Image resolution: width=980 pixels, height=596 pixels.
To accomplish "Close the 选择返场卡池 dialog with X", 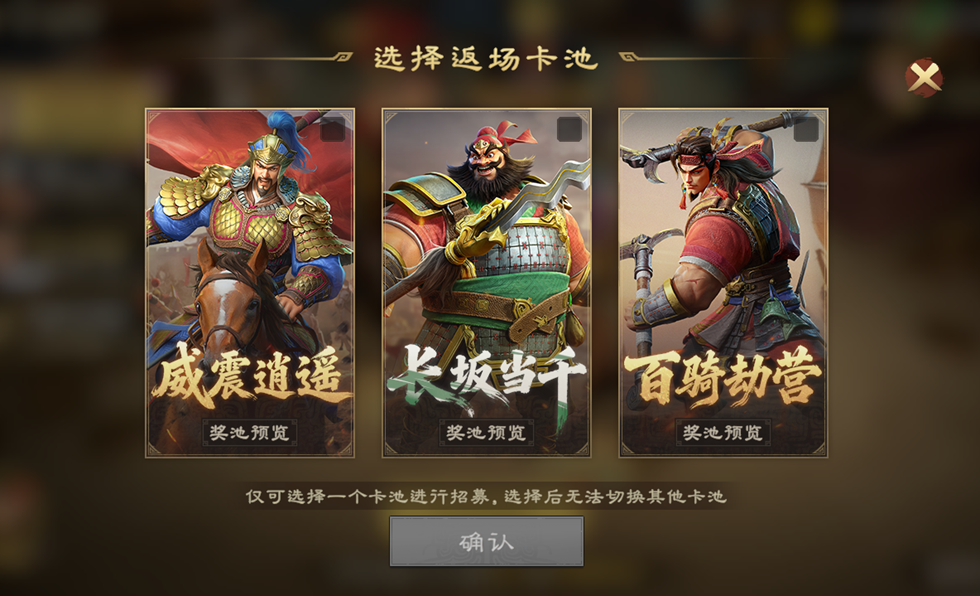I will pyautogui.click(x=924, y=78).
